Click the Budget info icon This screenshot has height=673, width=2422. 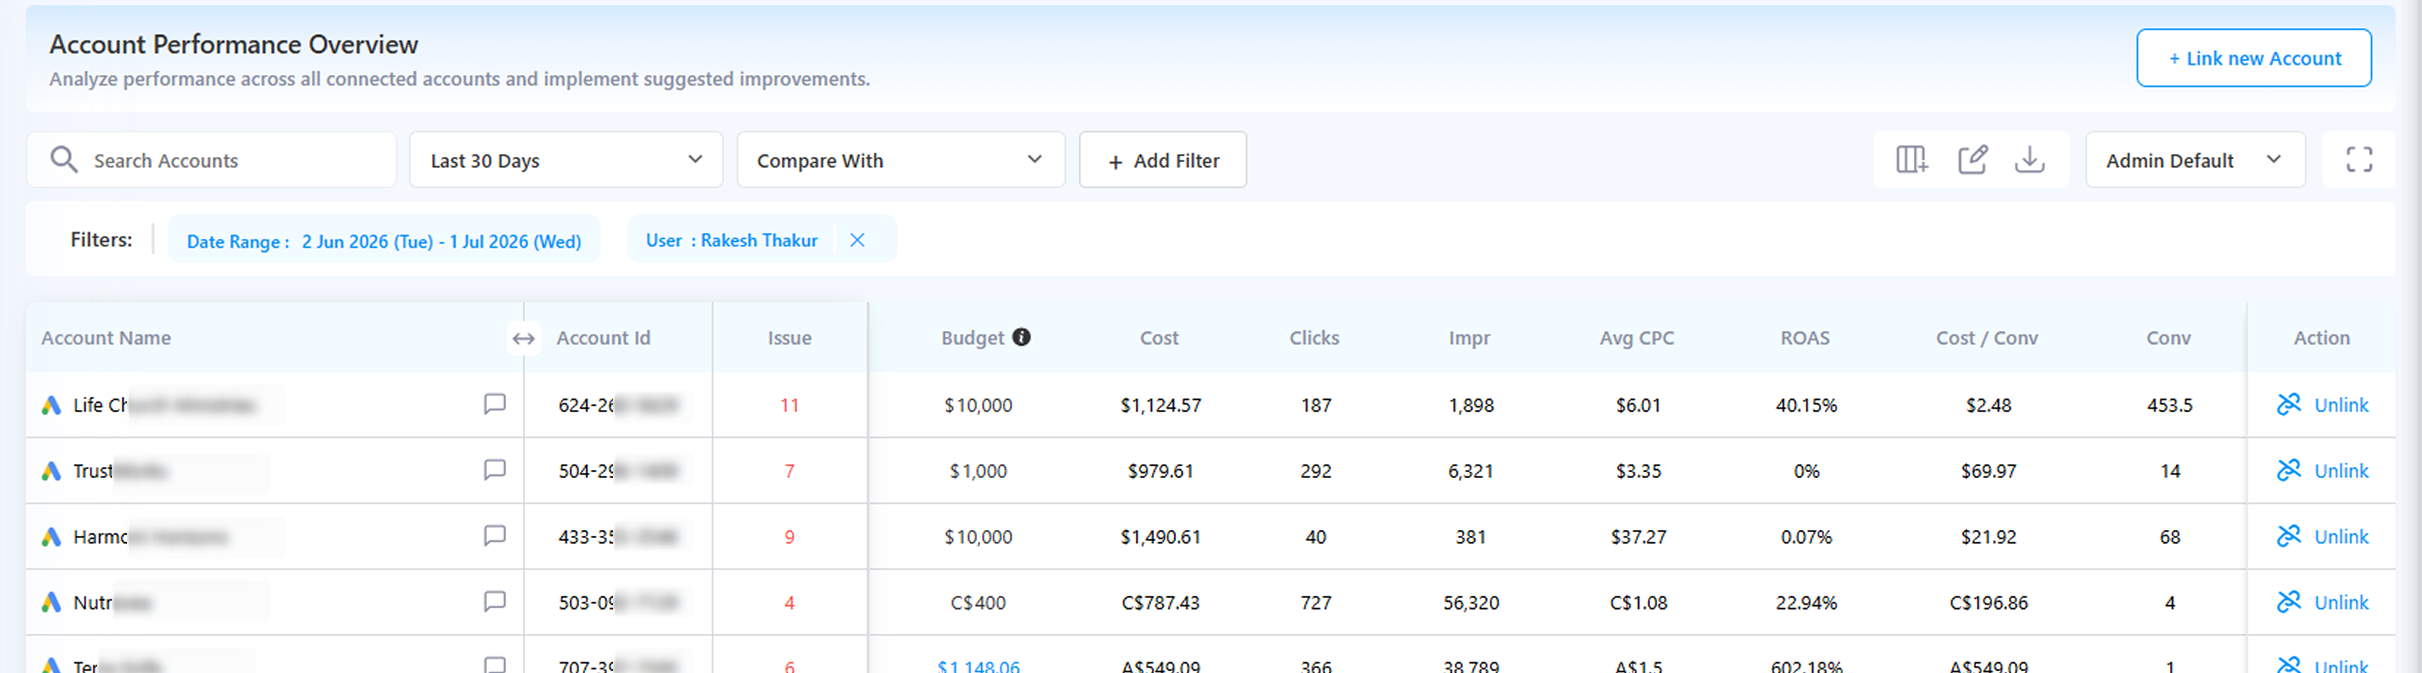point(1021,337)
